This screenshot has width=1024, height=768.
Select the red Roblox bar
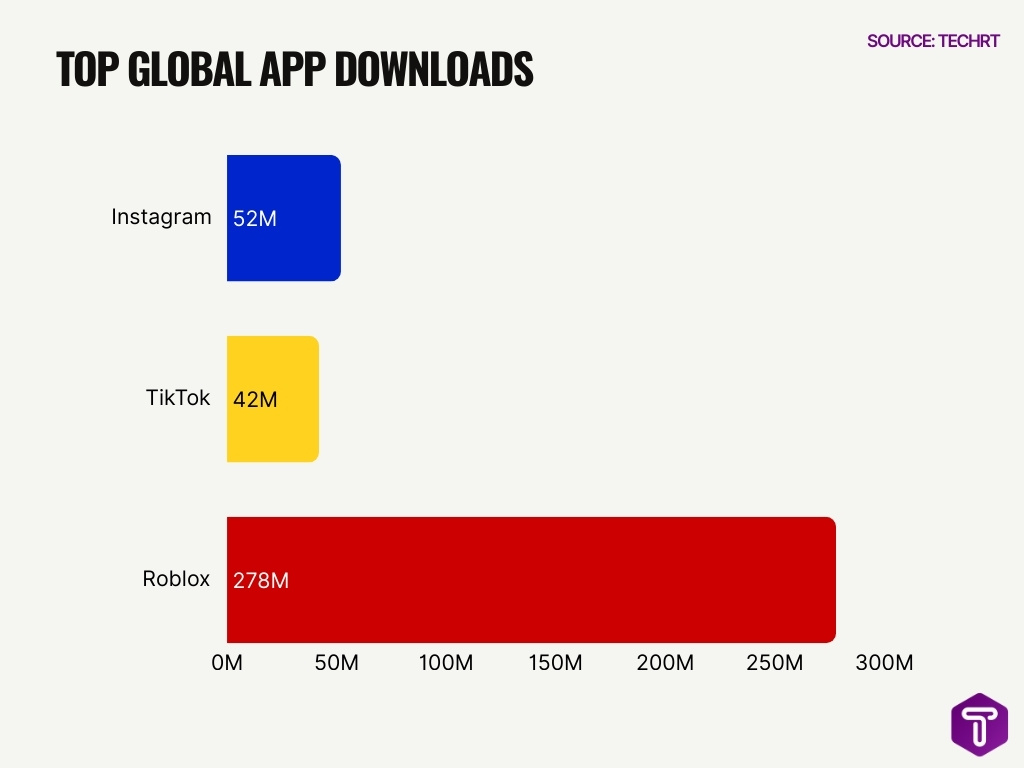point(530,579)
